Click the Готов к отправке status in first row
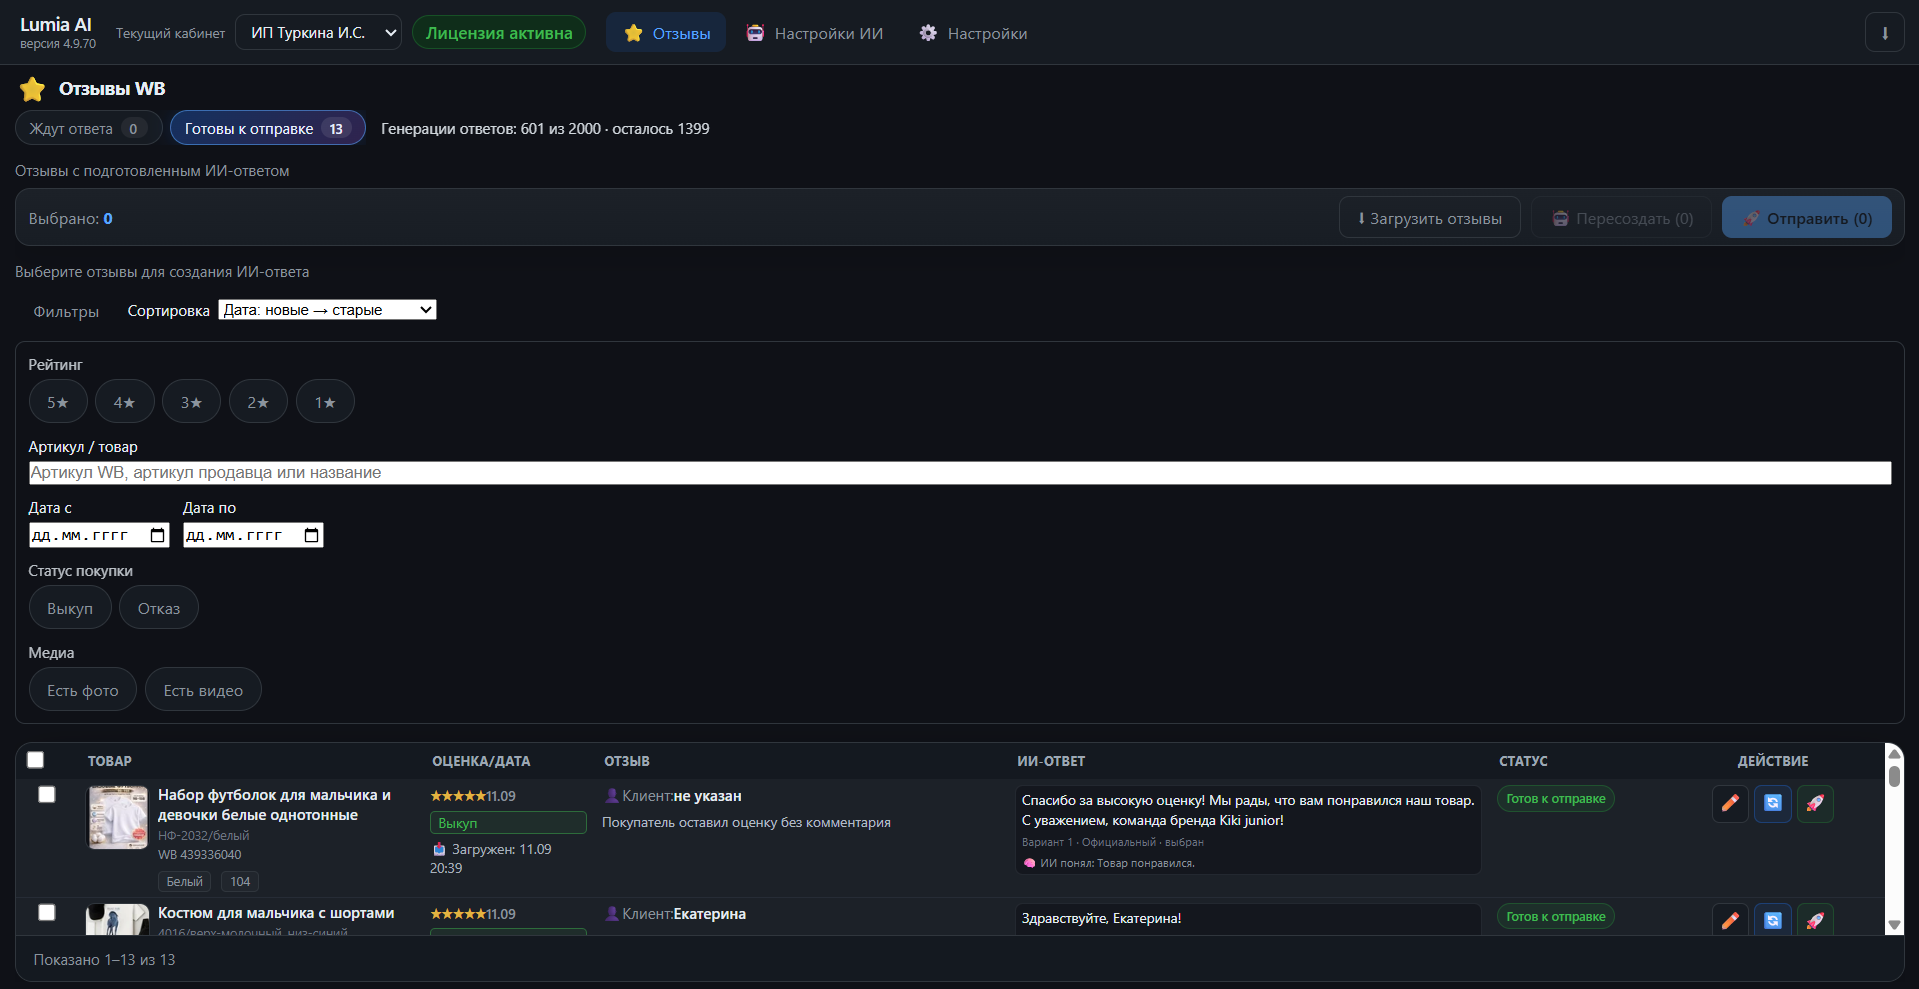 (x=1556, y=799)
